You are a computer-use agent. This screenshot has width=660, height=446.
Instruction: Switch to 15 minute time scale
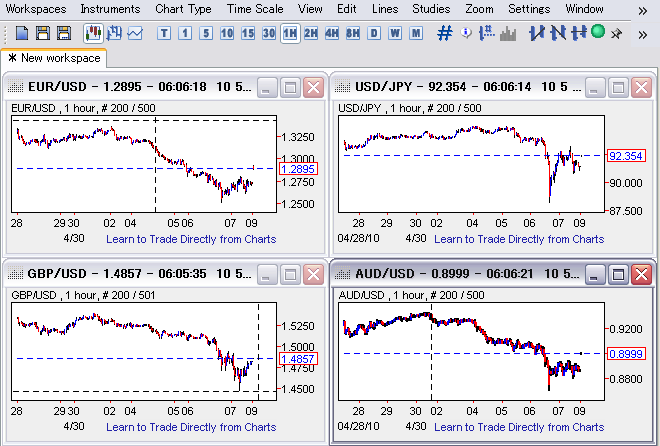[x=248, y=33]
